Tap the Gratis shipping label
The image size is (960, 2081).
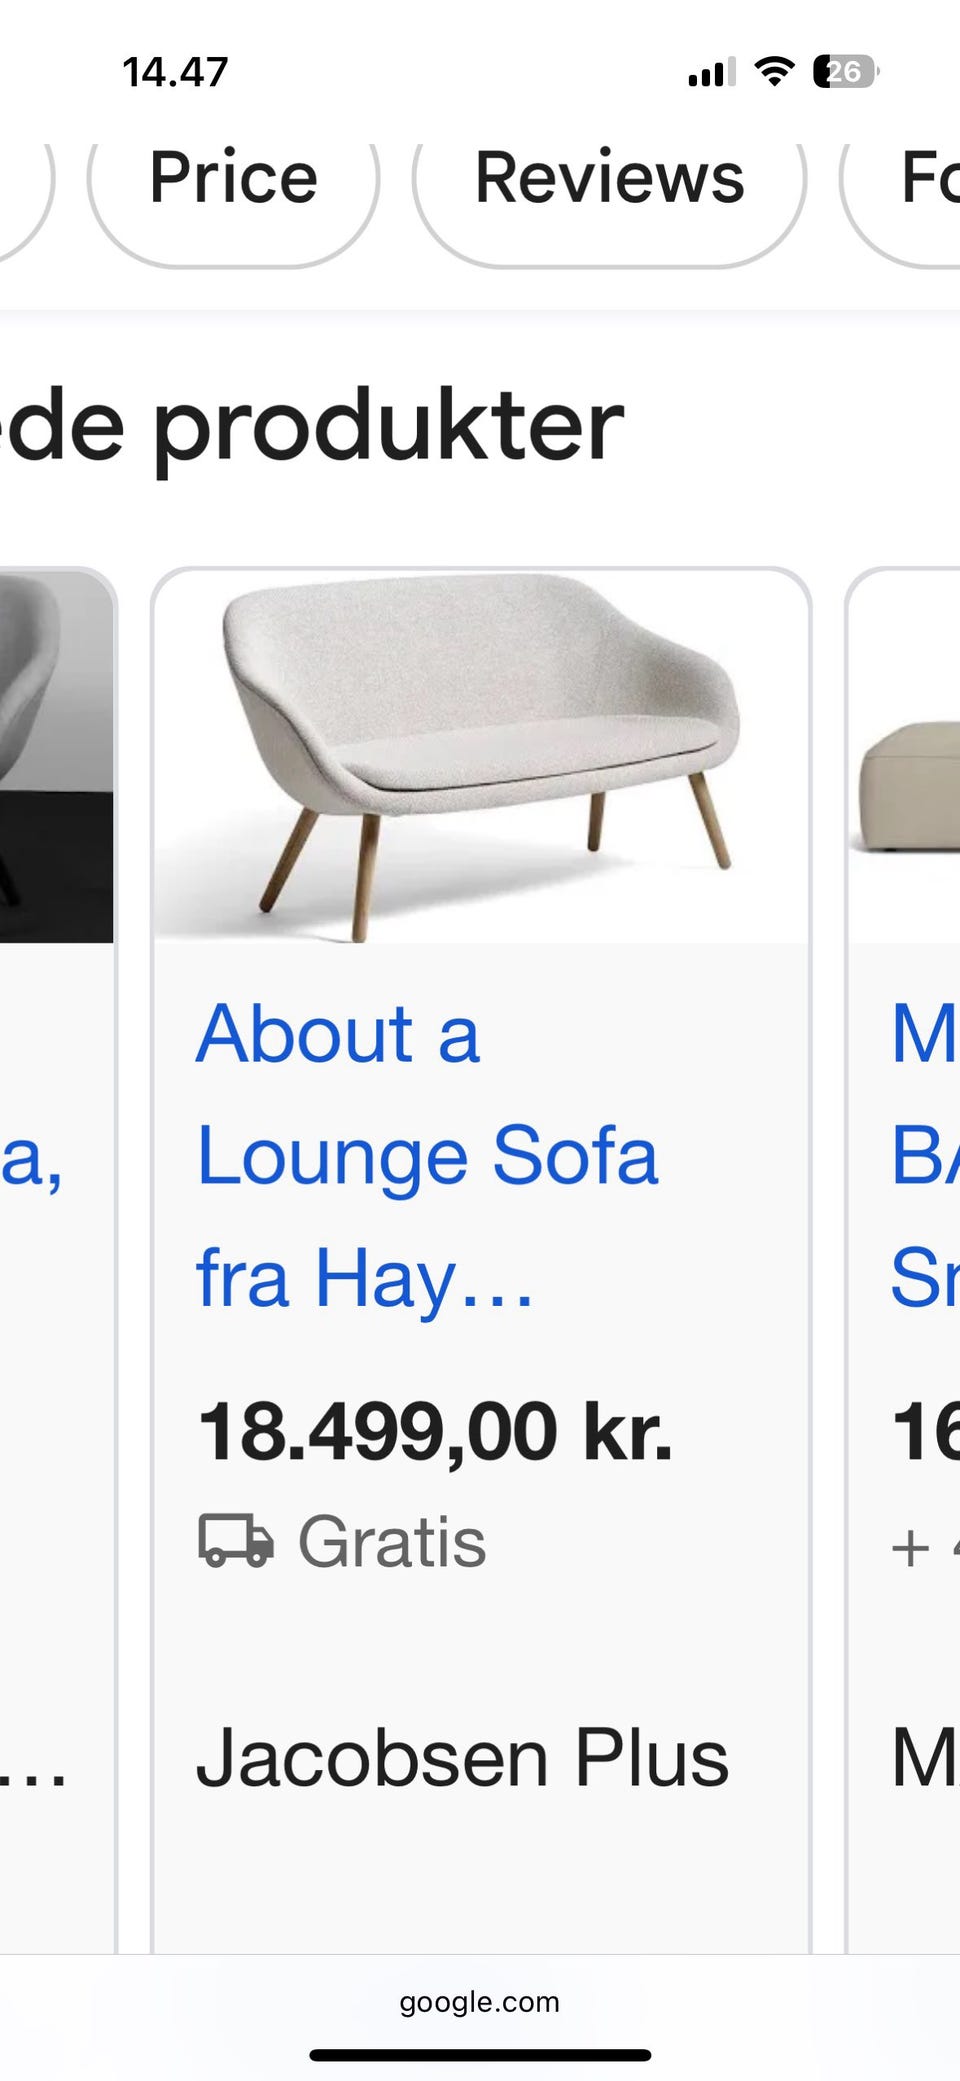coord(392,1542)
